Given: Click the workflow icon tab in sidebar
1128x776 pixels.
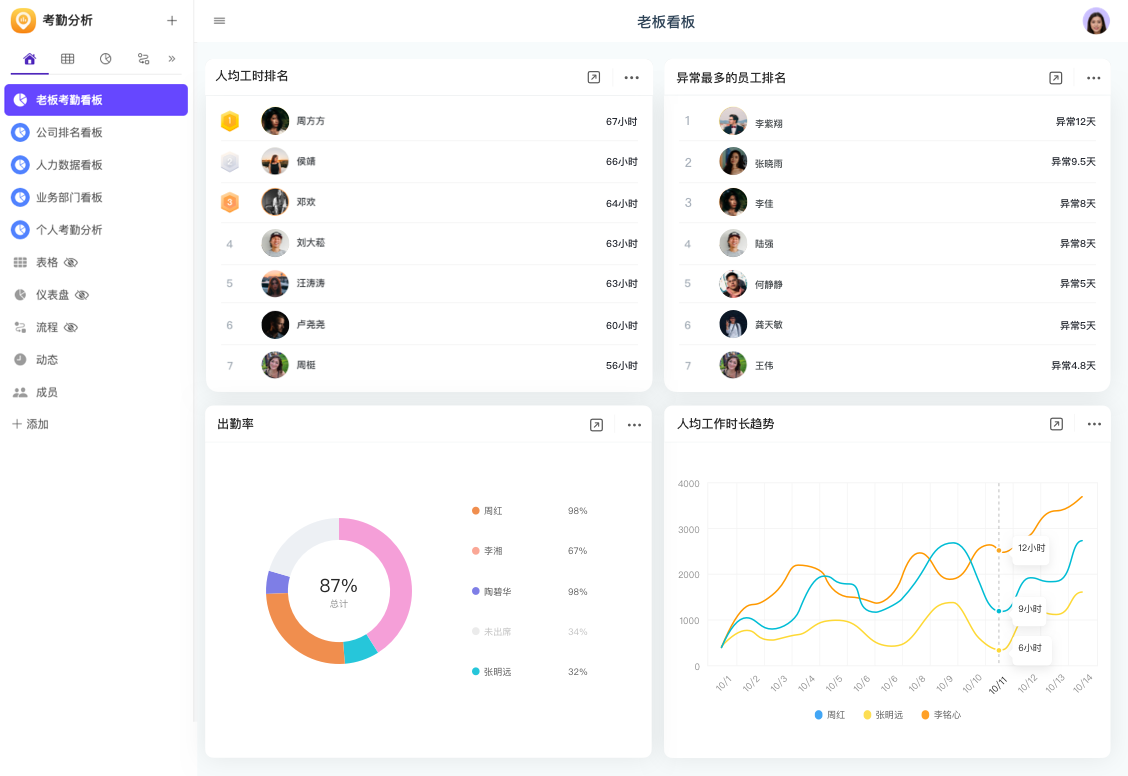Looking at the screenshot, I should coord(143,59).
